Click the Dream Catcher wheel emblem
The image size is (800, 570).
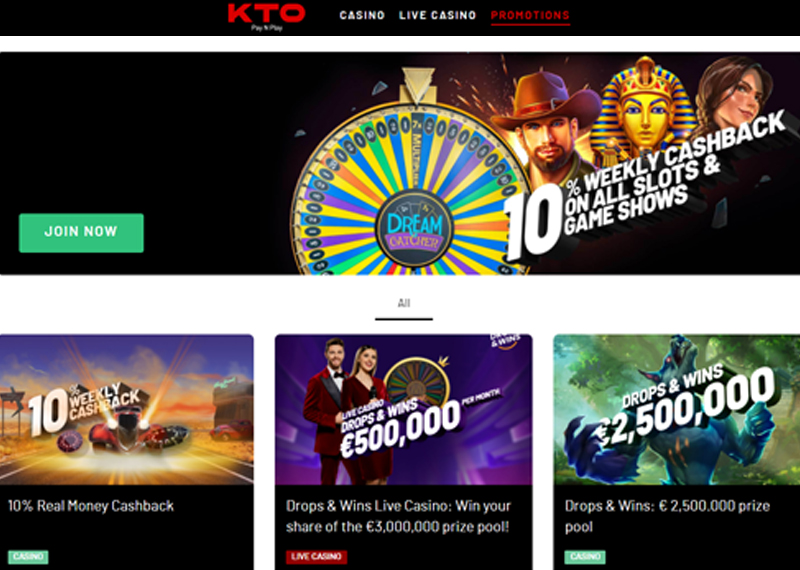click(x=415, y=229)
